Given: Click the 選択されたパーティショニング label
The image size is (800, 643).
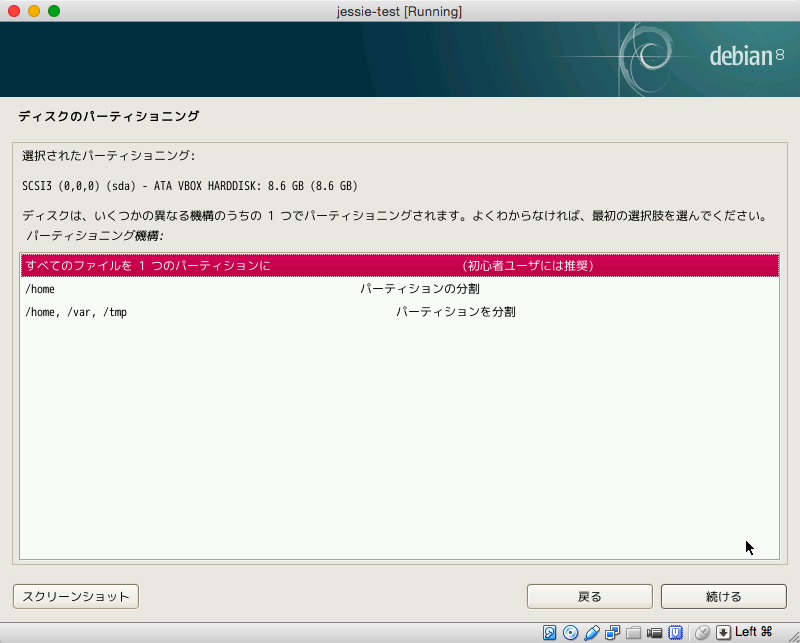Looking at the screenshot, I should click(x=108, y=156).
